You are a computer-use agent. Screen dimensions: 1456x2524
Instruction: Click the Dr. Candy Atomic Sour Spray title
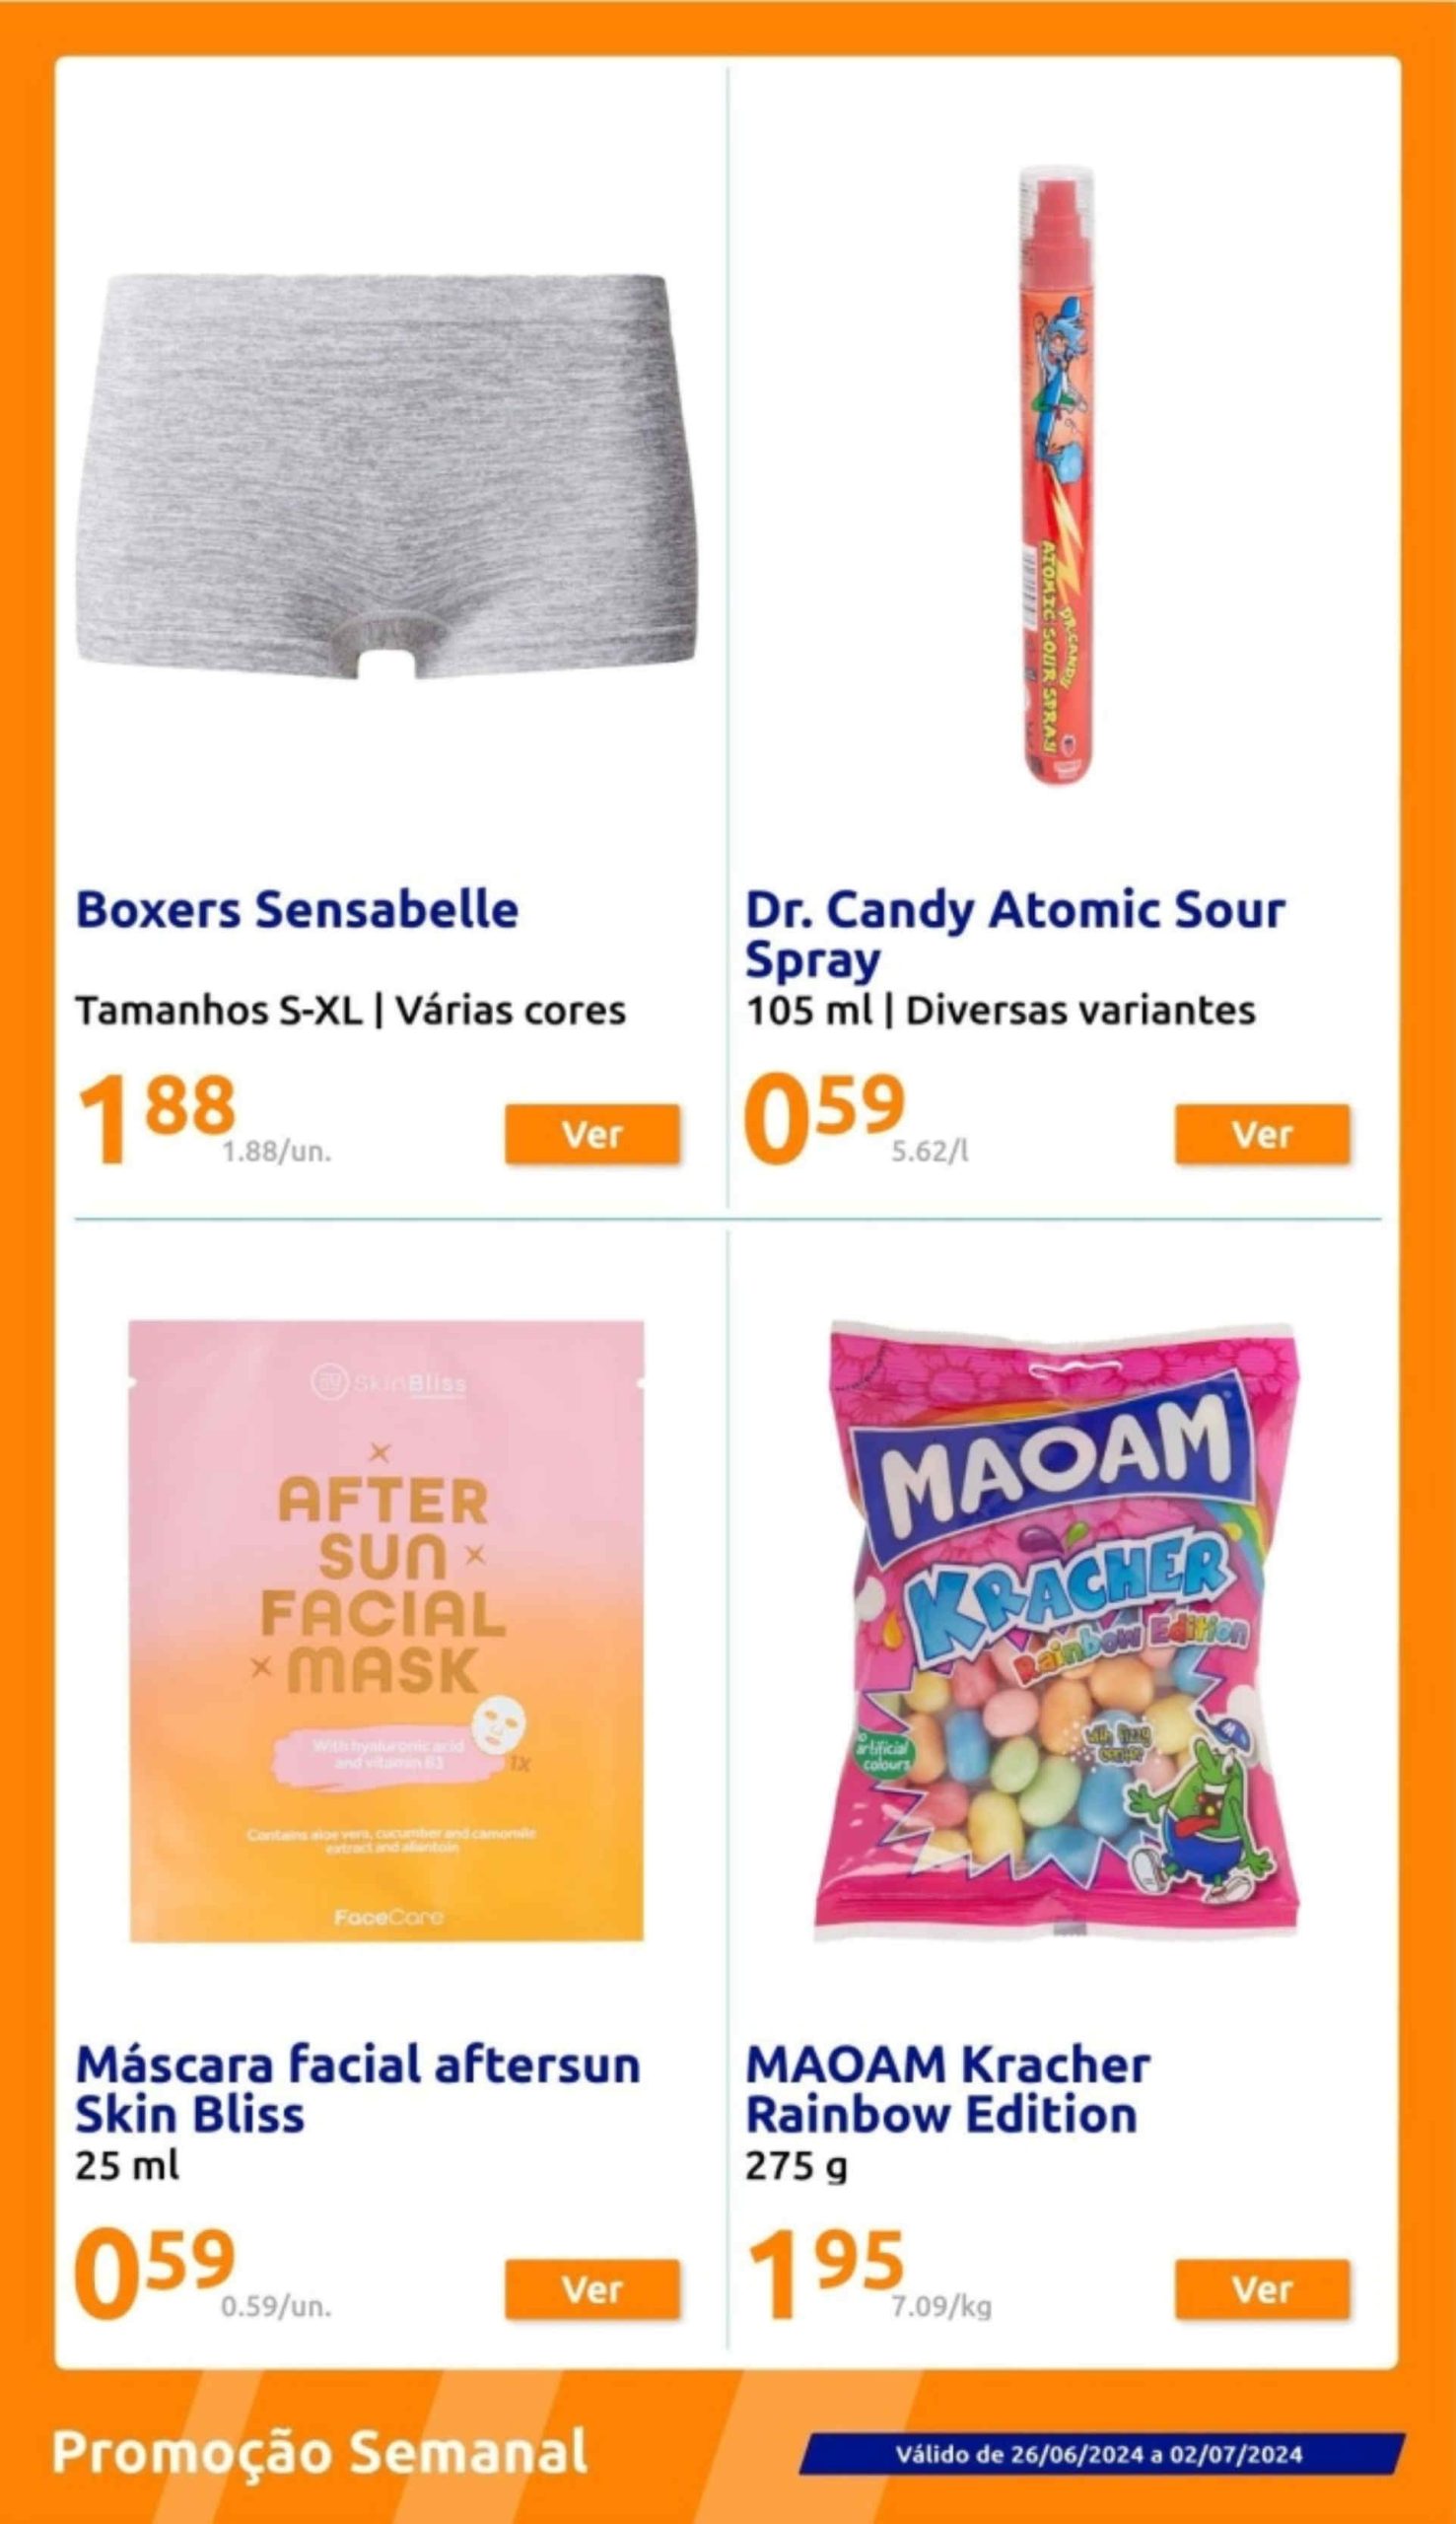pos(1015,935)
